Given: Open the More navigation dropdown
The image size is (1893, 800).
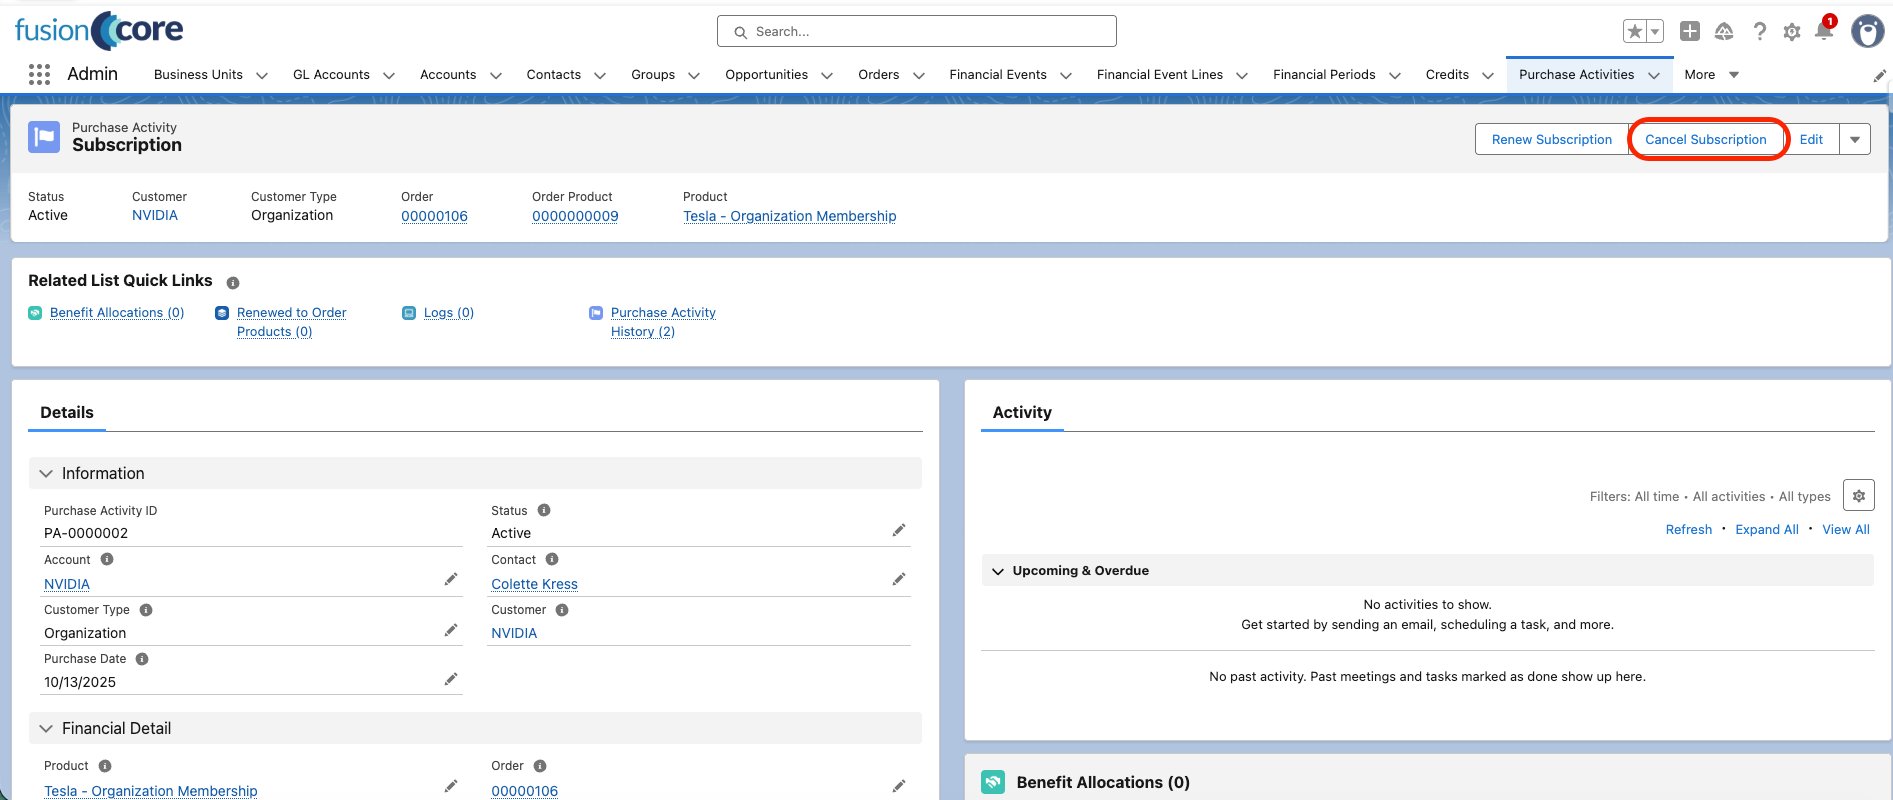Looking at the screenshot, I should (x=1711, y=75).
